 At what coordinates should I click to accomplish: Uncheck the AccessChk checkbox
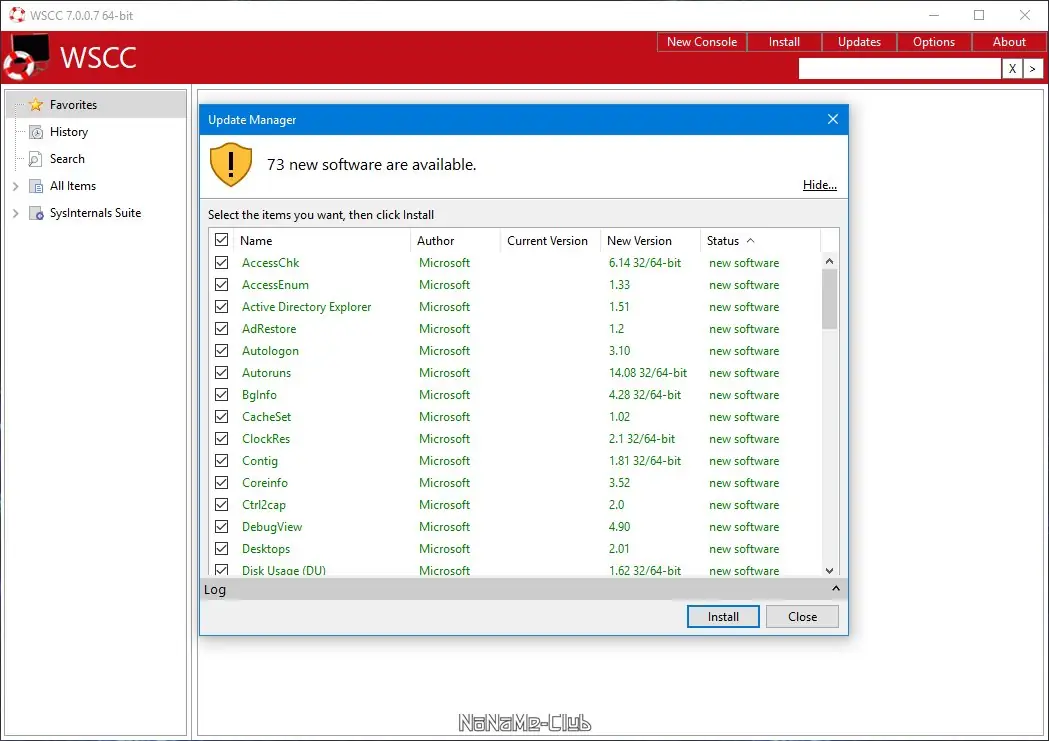click(221, 263)
